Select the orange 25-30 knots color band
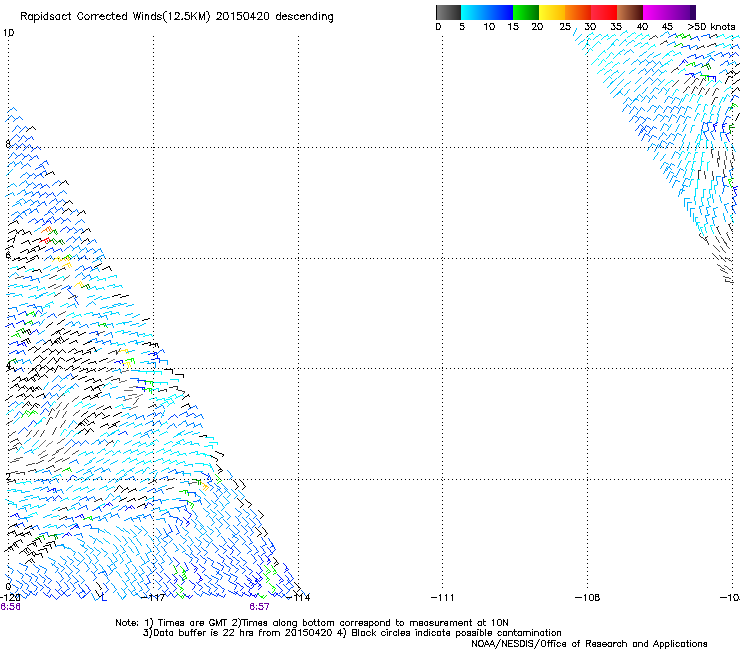740x650 pixels. [x=578, y=12]
